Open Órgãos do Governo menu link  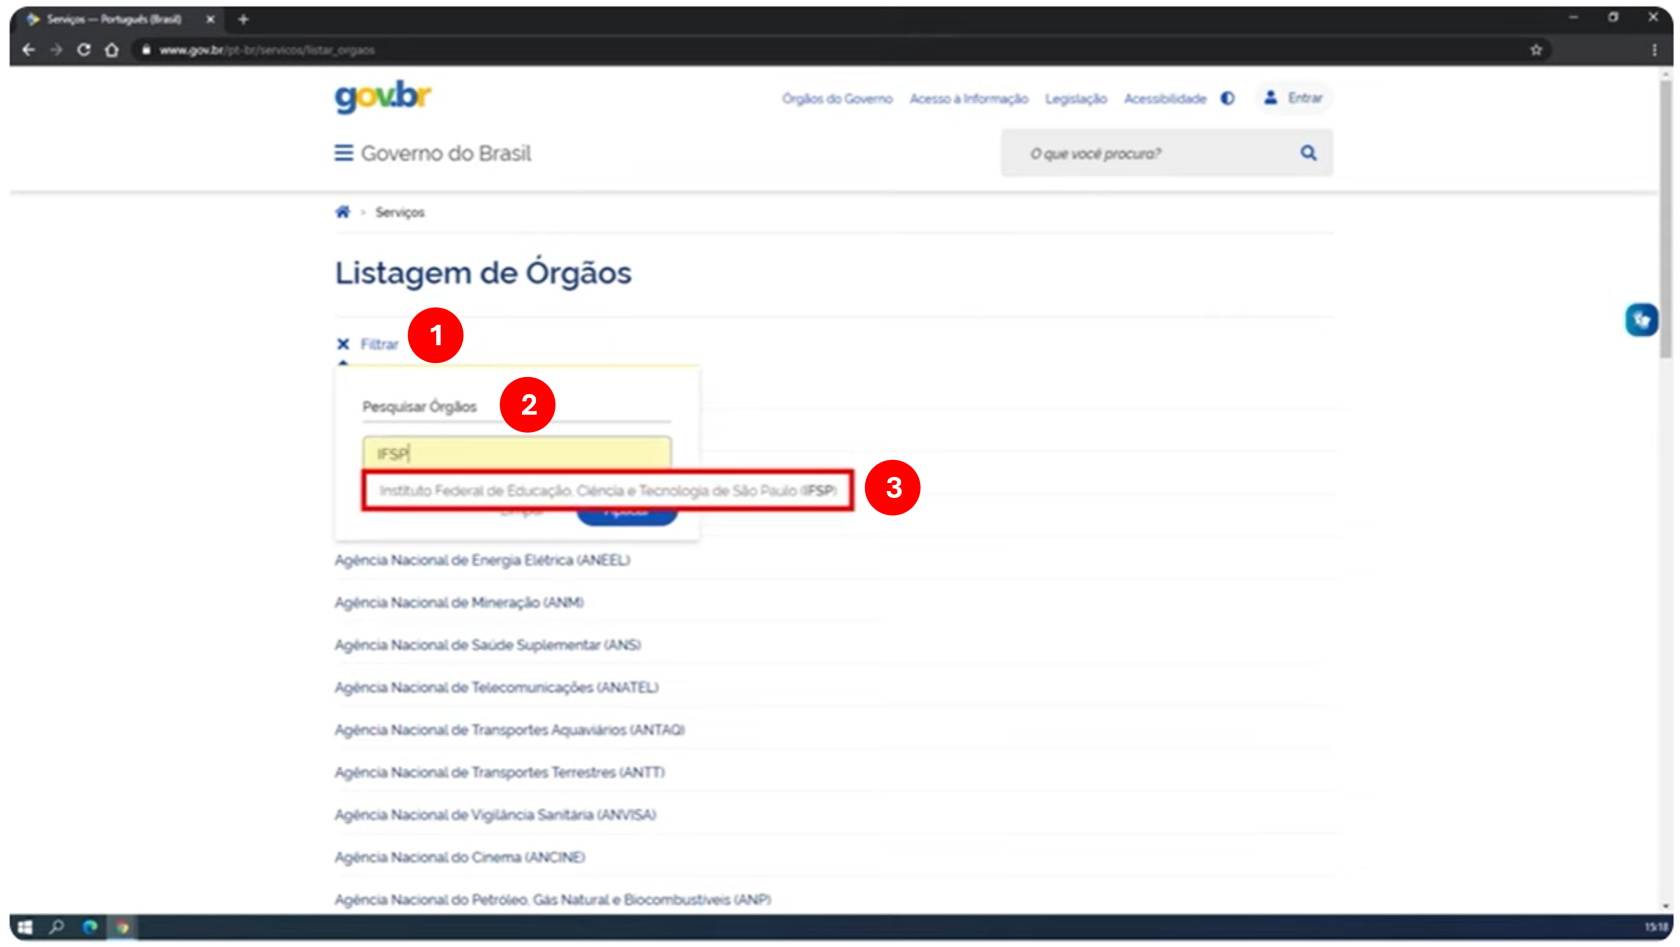tap(837, 99)
